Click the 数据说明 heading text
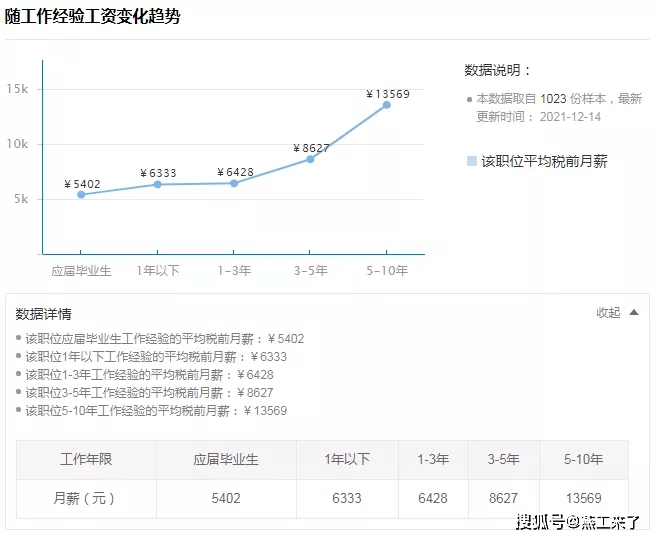Screen dimensions: 655x539 497,71
